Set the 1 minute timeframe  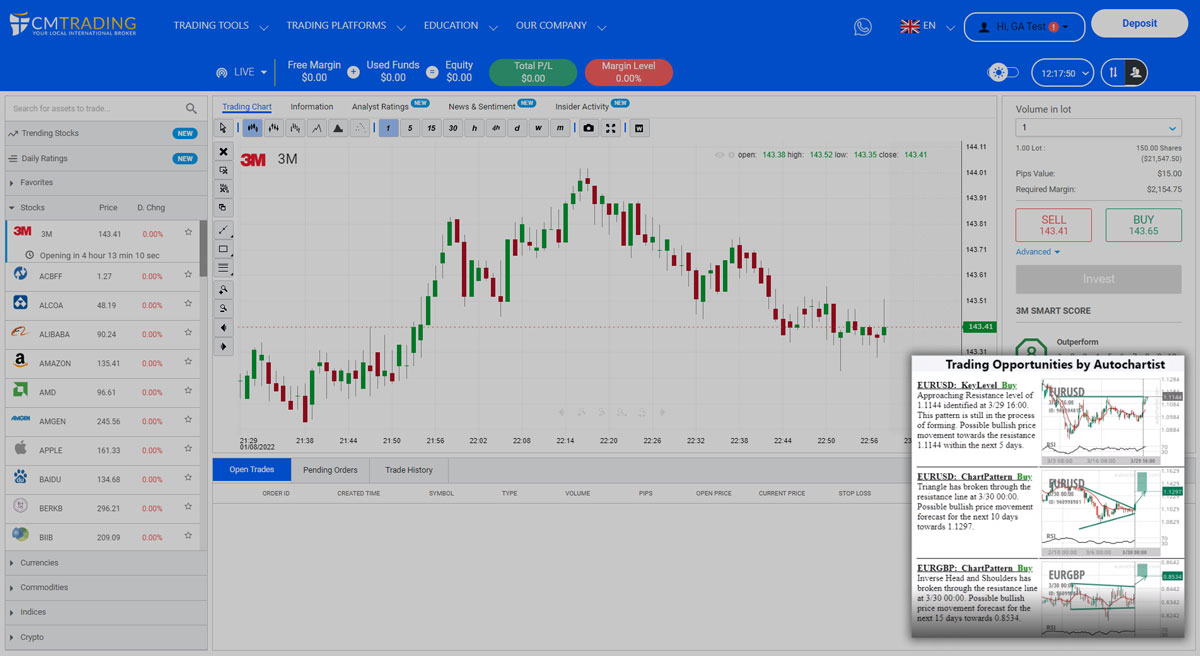[x=388, y=128]
